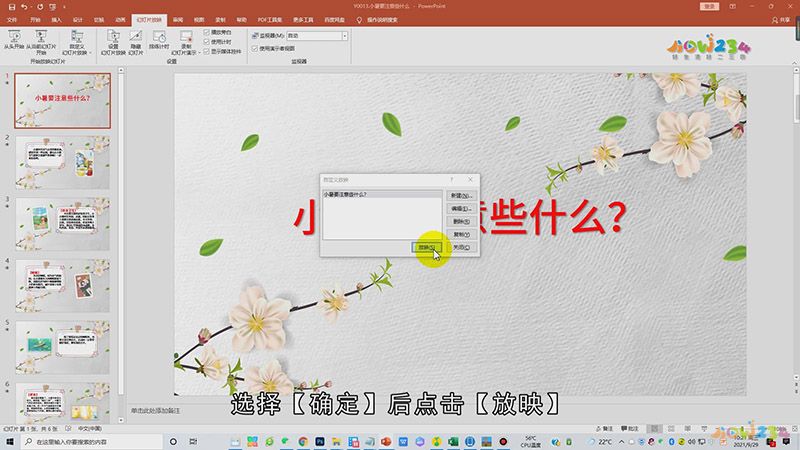
Task: Click the Redo icon in quick access toolbar
Action: click(40, 7)
